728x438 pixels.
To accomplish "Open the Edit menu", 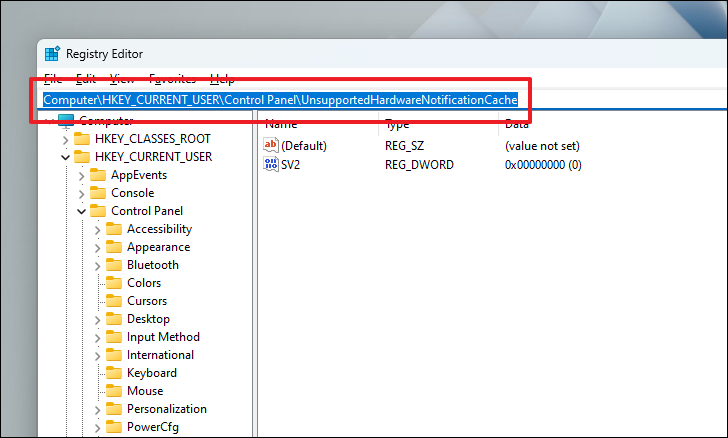I will coord(86,79).
